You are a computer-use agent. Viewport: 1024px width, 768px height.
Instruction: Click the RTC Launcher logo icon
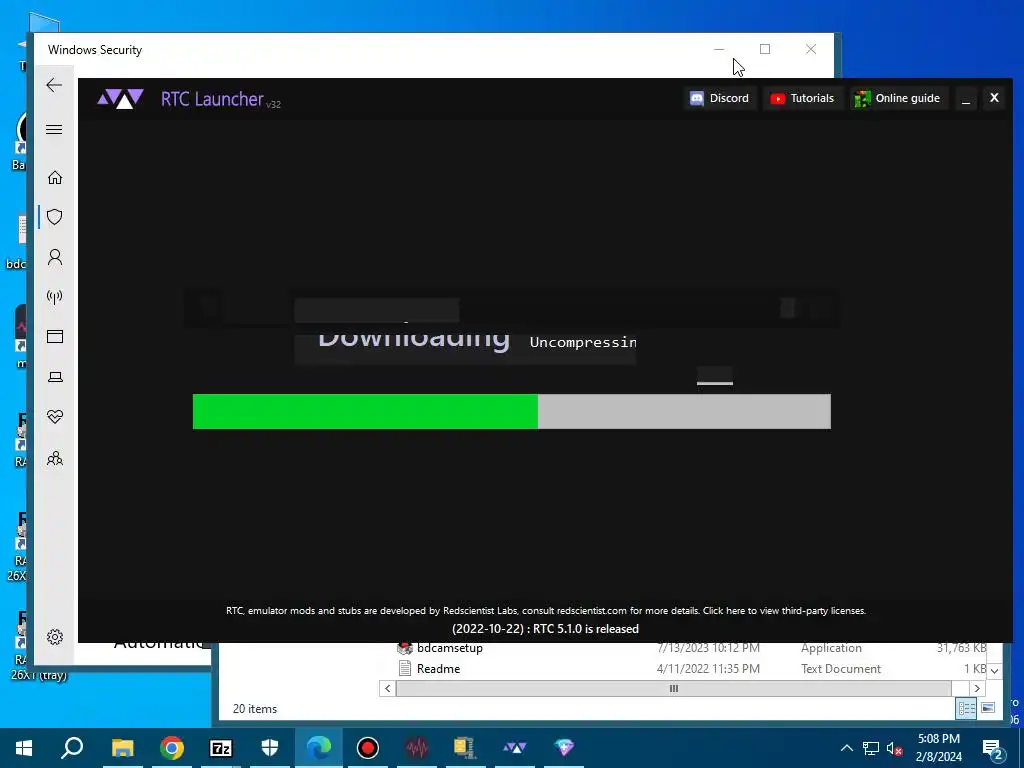pyautogui.click(x=120, y=99)
